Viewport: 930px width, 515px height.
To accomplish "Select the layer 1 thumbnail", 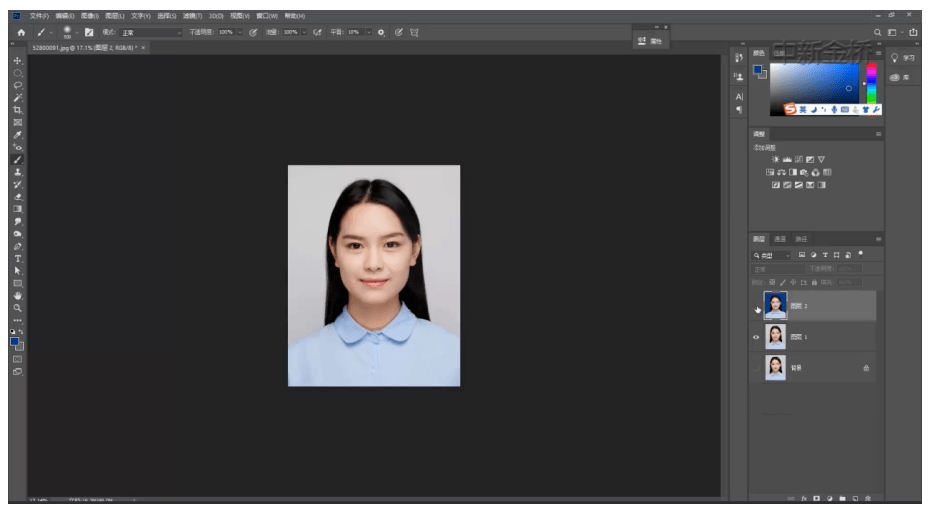I will 775,336.
